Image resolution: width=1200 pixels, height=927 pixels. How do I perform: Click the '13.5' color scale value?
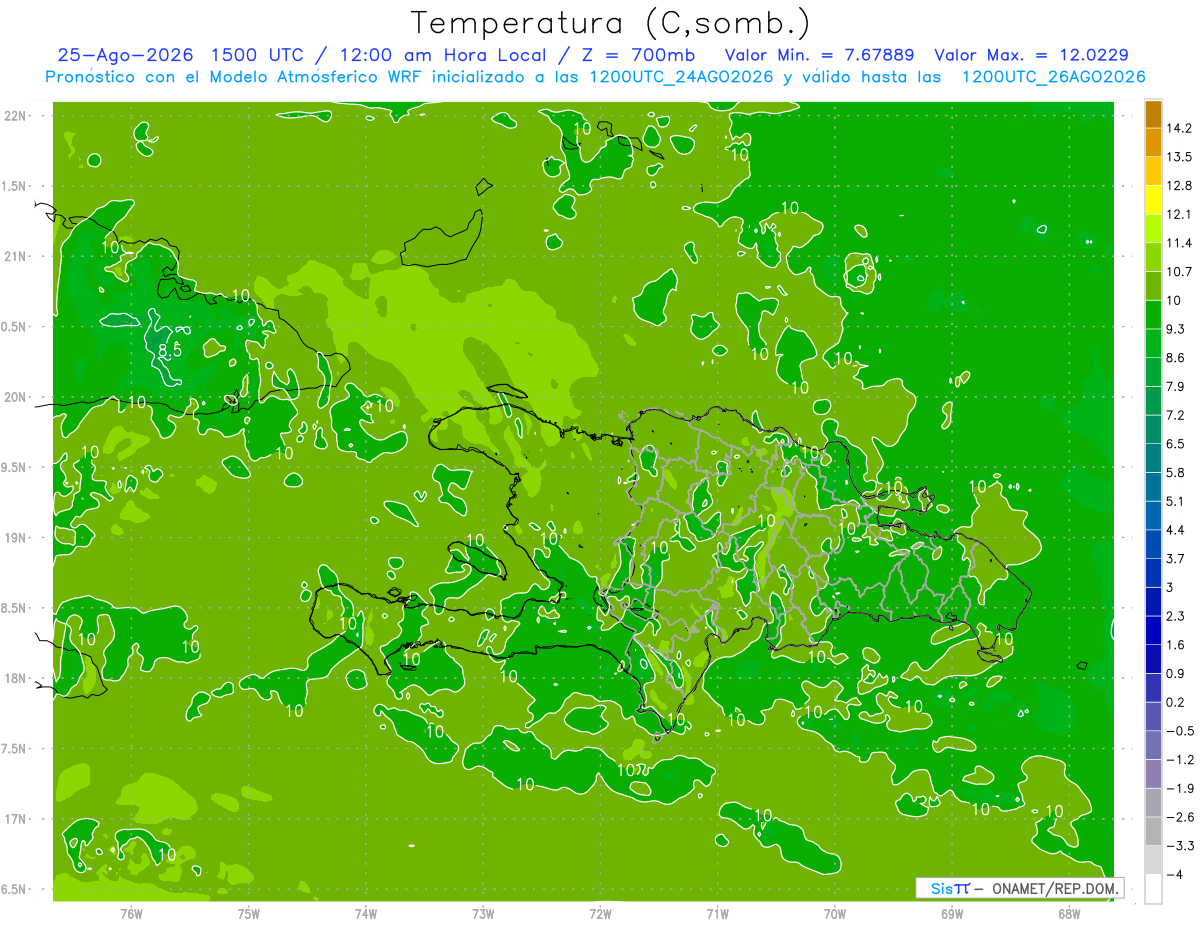coord(1180,157)
